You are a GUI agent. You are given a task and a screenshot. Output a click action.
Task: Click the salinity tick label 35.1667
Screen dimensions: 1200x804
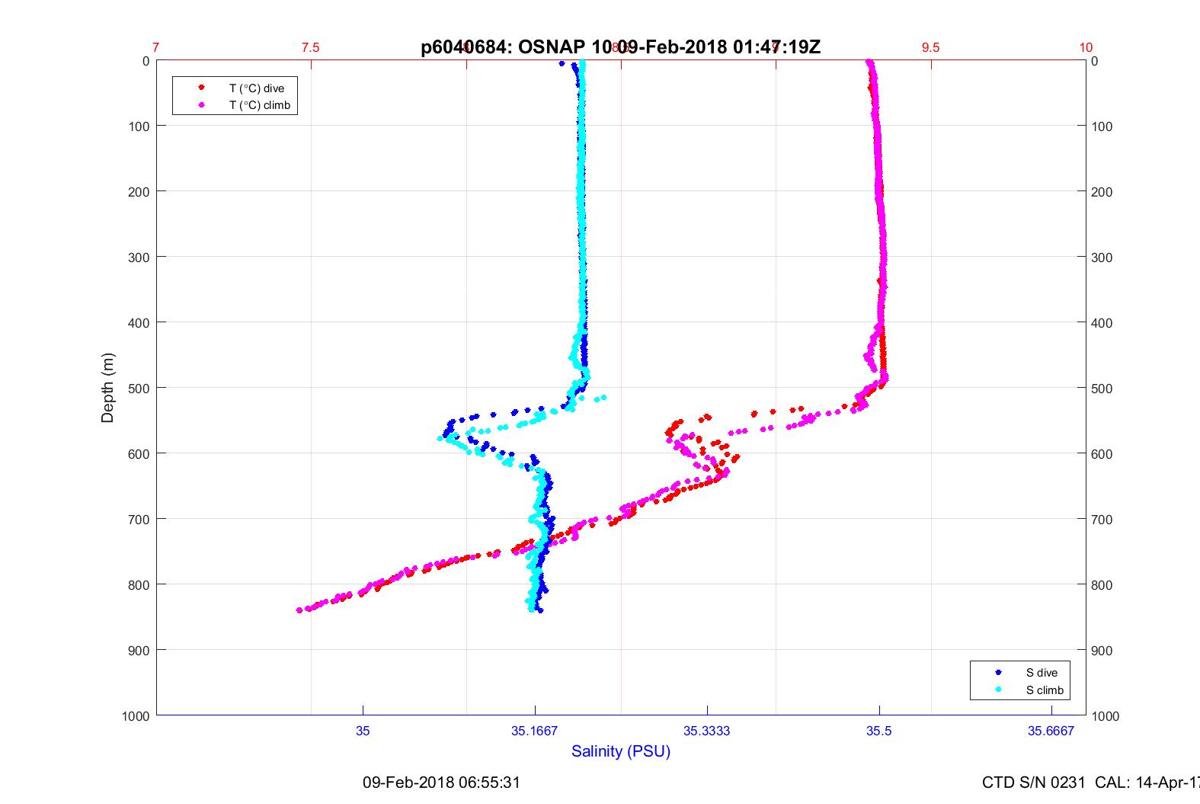535,731
